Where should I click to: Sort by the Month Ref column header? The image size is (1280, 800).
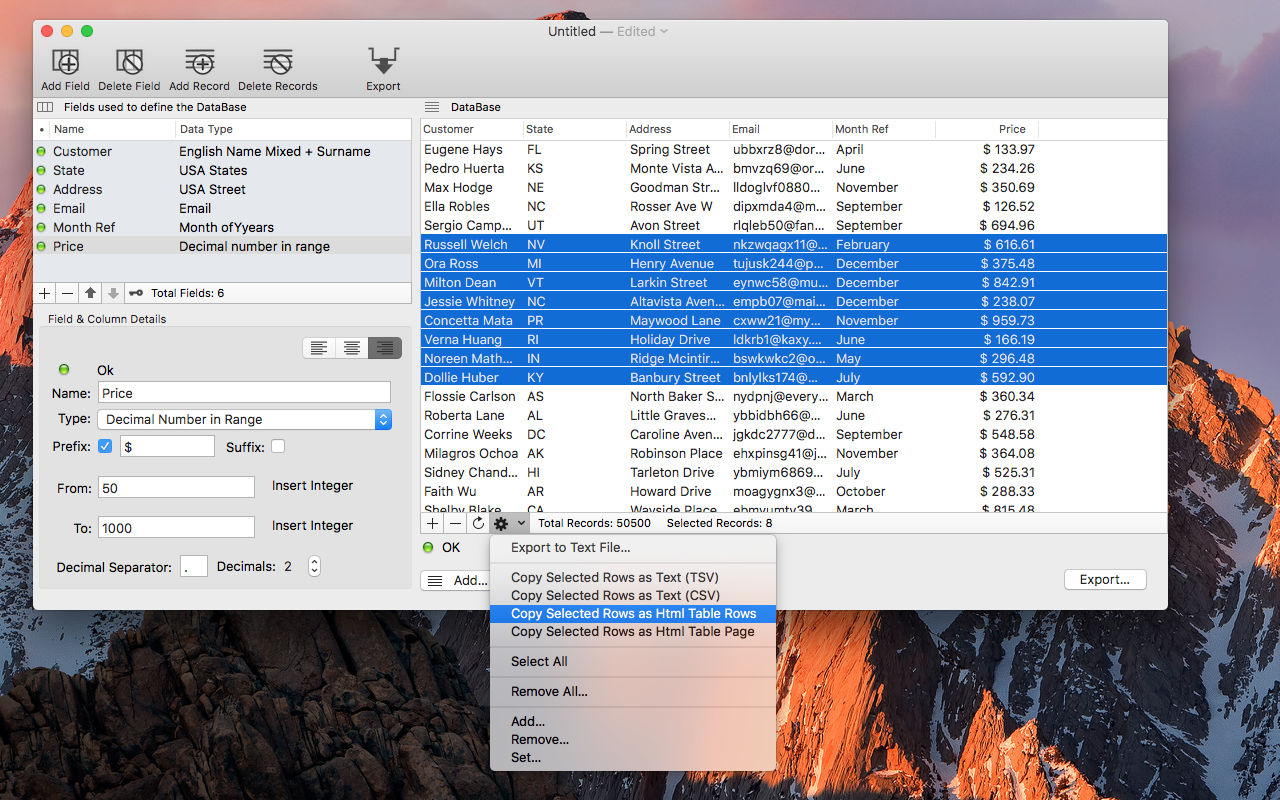(x=883, y=129)
